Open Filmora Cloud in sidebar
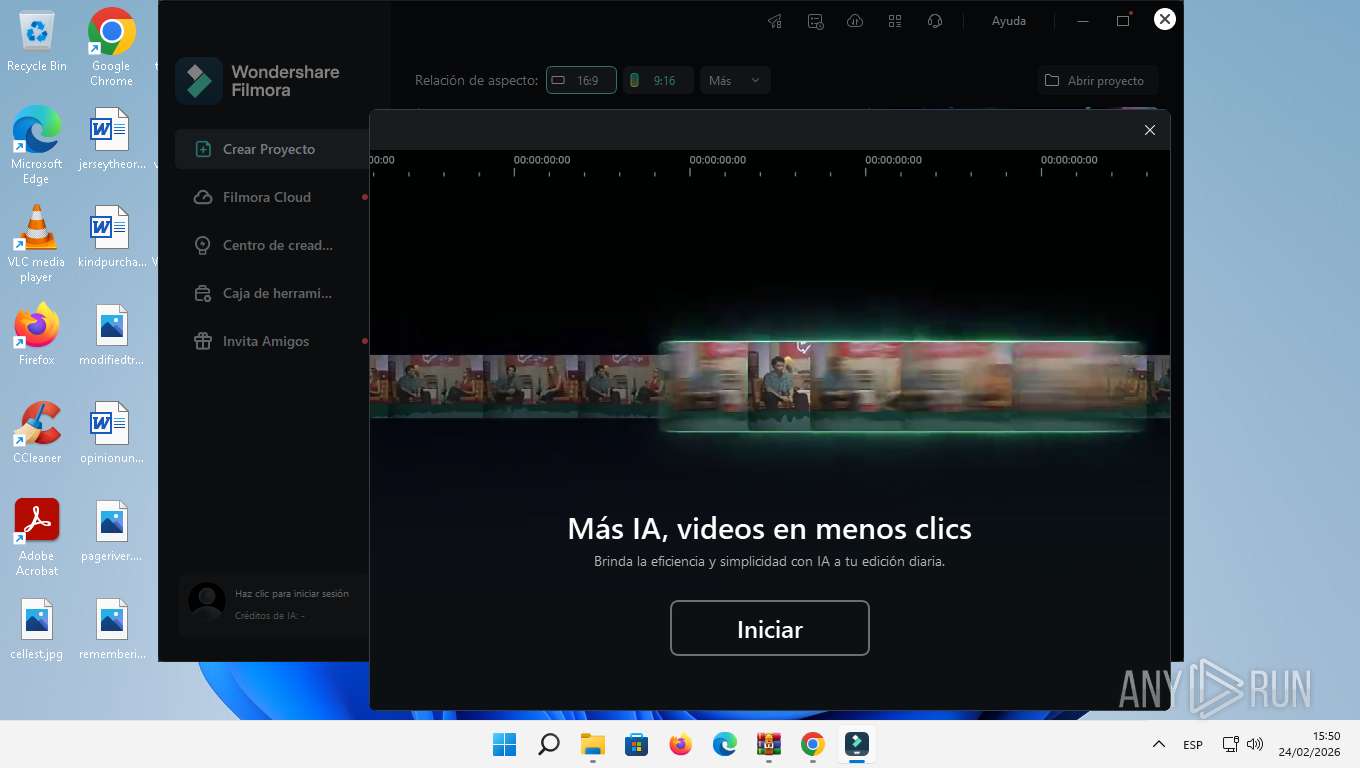 [x=271, y=197]
